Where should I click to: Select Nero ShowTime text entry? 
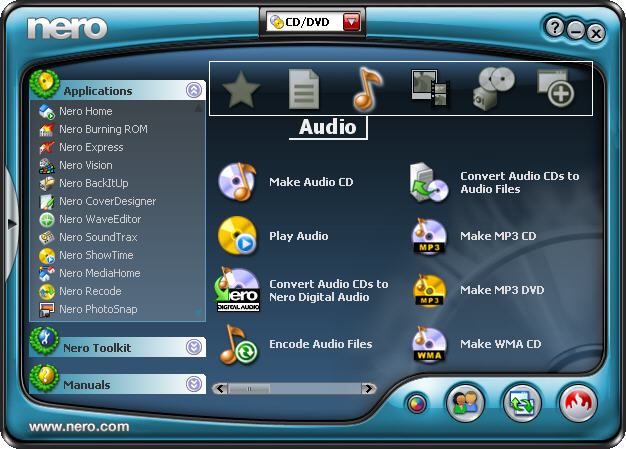pyautogui.click(x=96, y=255)
